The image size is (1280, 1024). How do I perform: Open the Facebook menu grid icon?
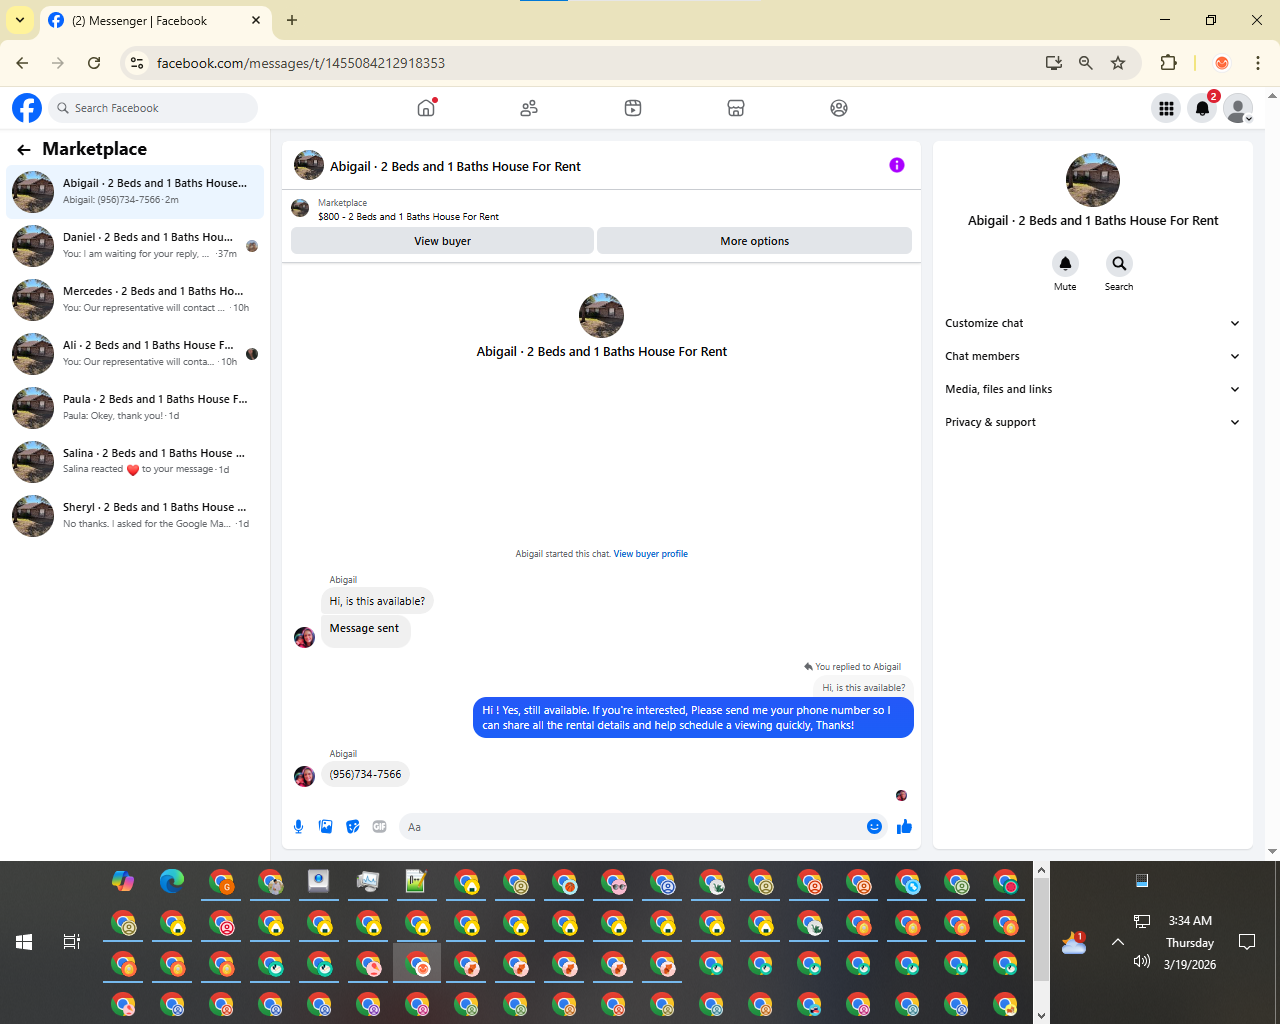click(x=1166, y=108)
